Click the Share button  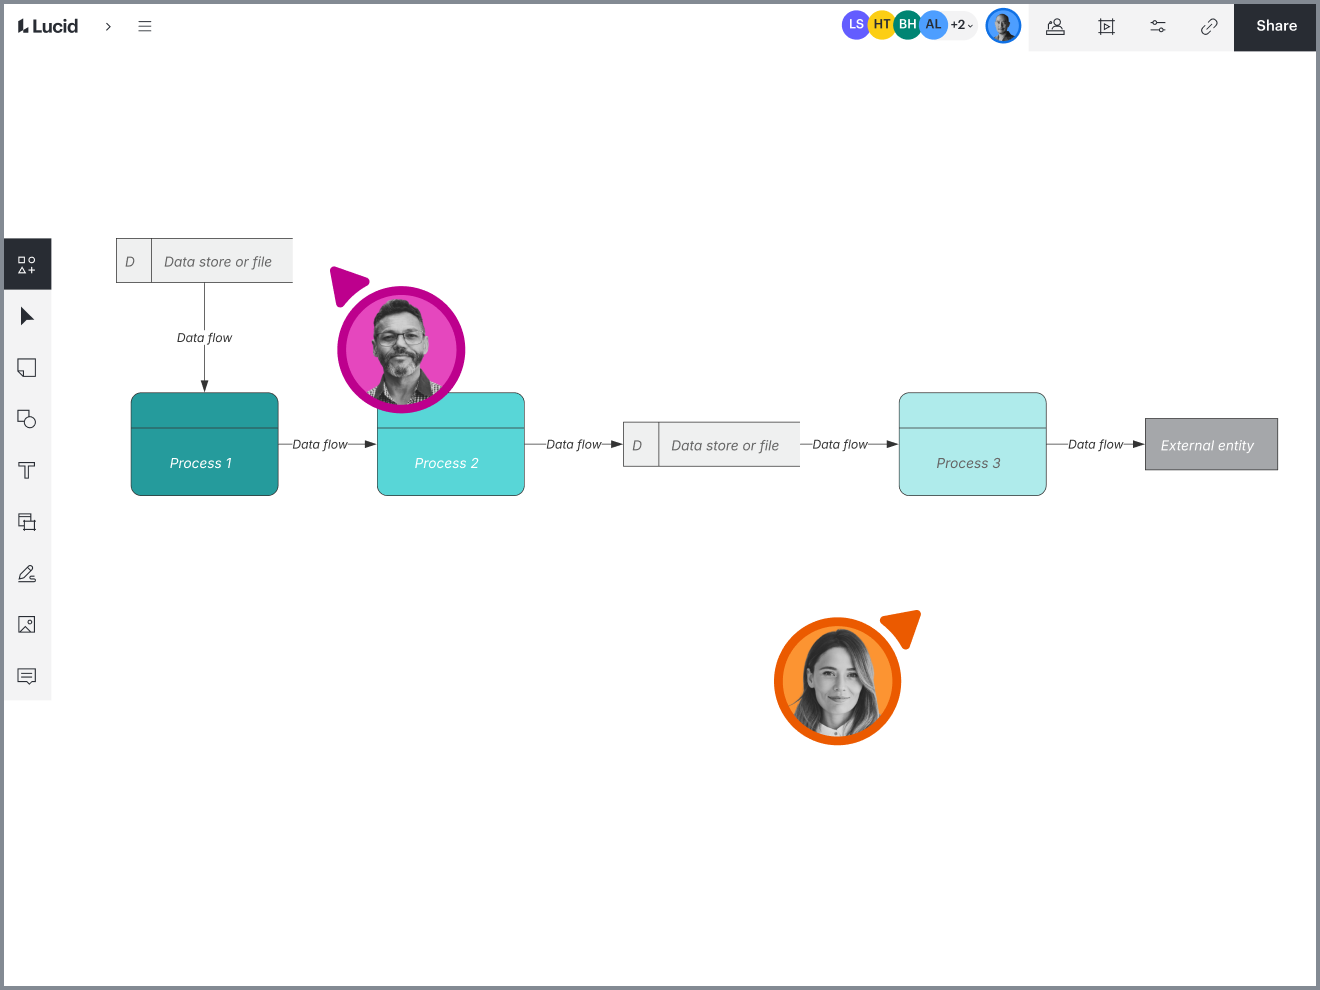click(1276, 27)
